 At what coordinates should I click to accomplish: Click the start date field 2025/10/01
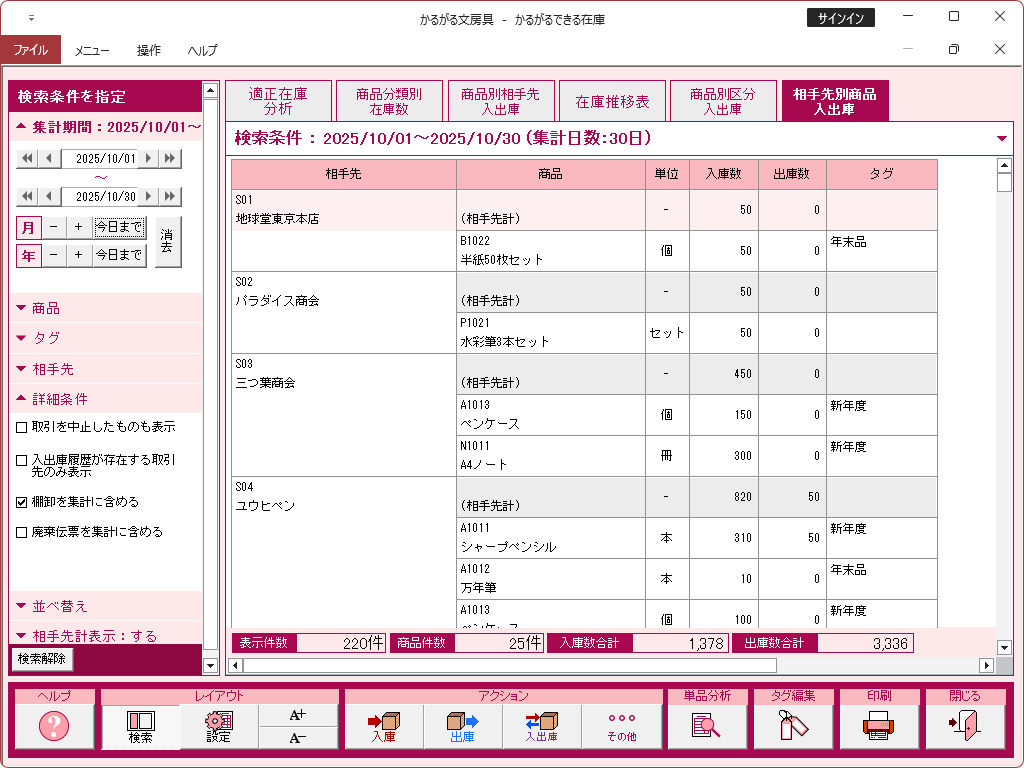click(106, 158)
